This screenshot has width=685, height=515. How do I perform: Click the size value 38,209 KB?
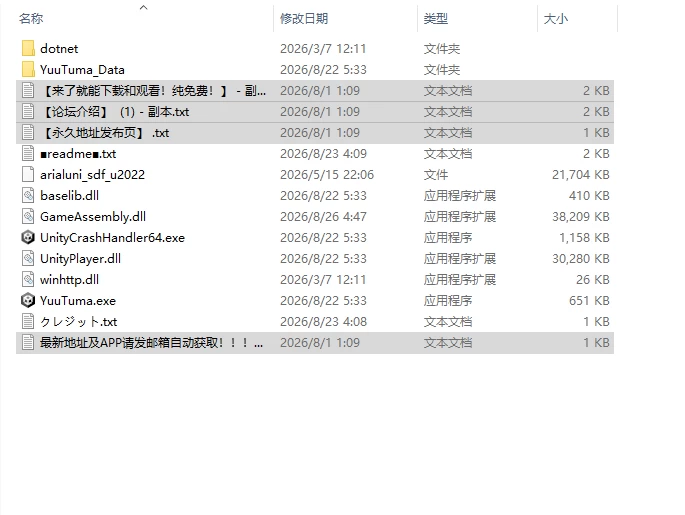tap(581, 217)
